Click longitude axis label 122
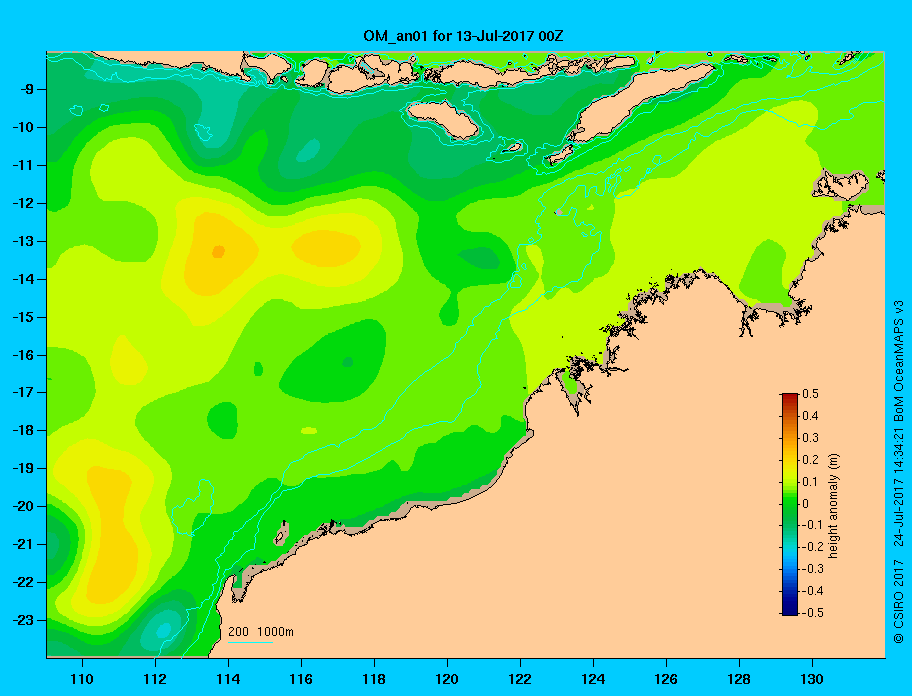Image resolution: width=912 pixels, height=696 pixels. click(x=520, y=679)
